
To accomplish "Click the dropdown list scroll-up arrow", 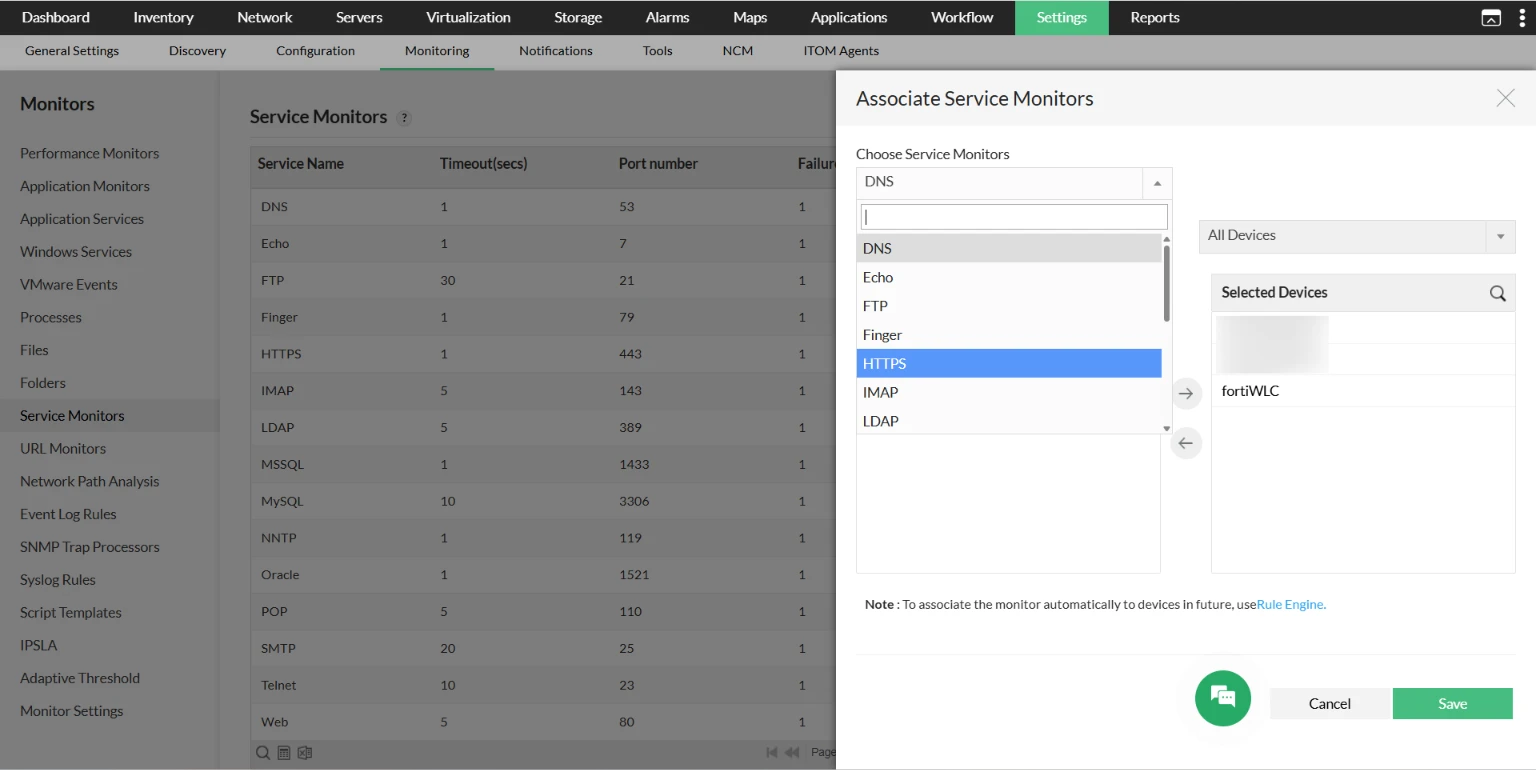I will (1166, 240).
